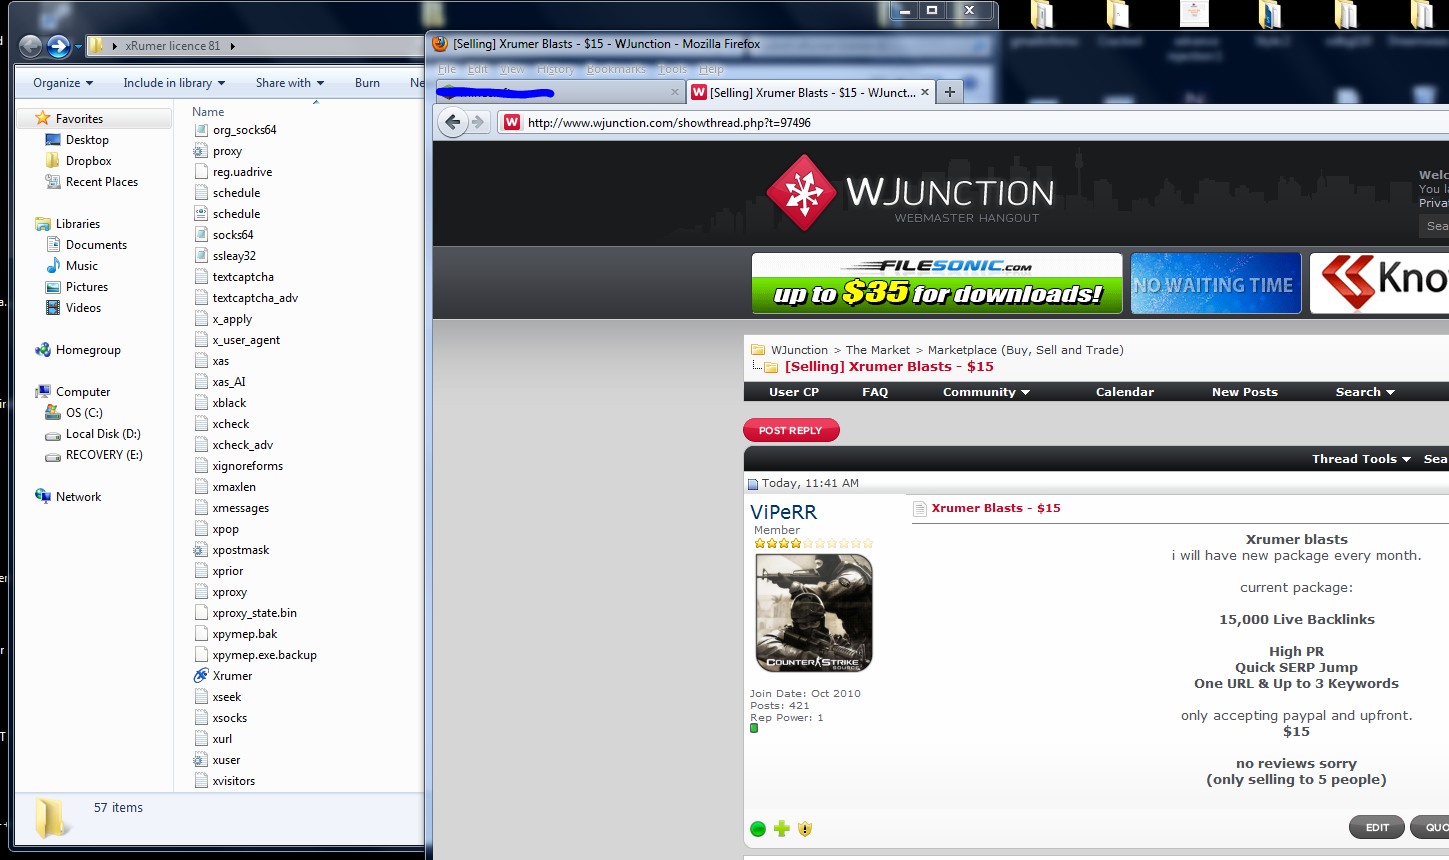Click the EDIT button on the post
Image resolution: width=1449 pixels, height=860 pixels.
pyautogui.click(x=1377, y=827)
